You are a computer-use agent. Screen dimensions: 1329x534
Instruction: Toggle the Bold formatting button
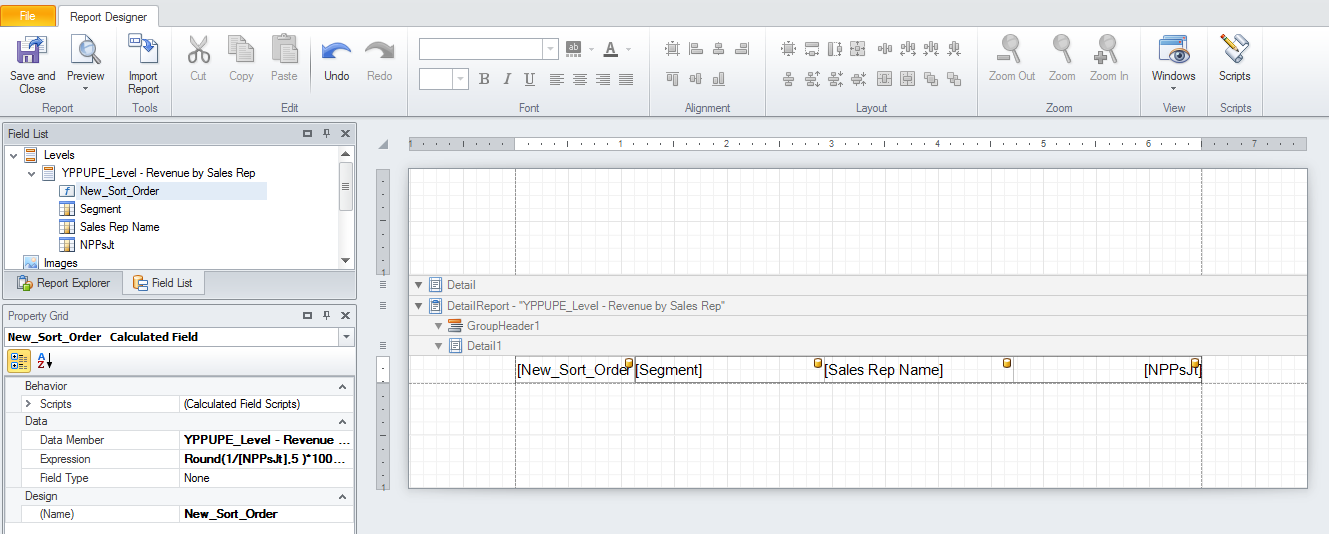pos(484,79)
